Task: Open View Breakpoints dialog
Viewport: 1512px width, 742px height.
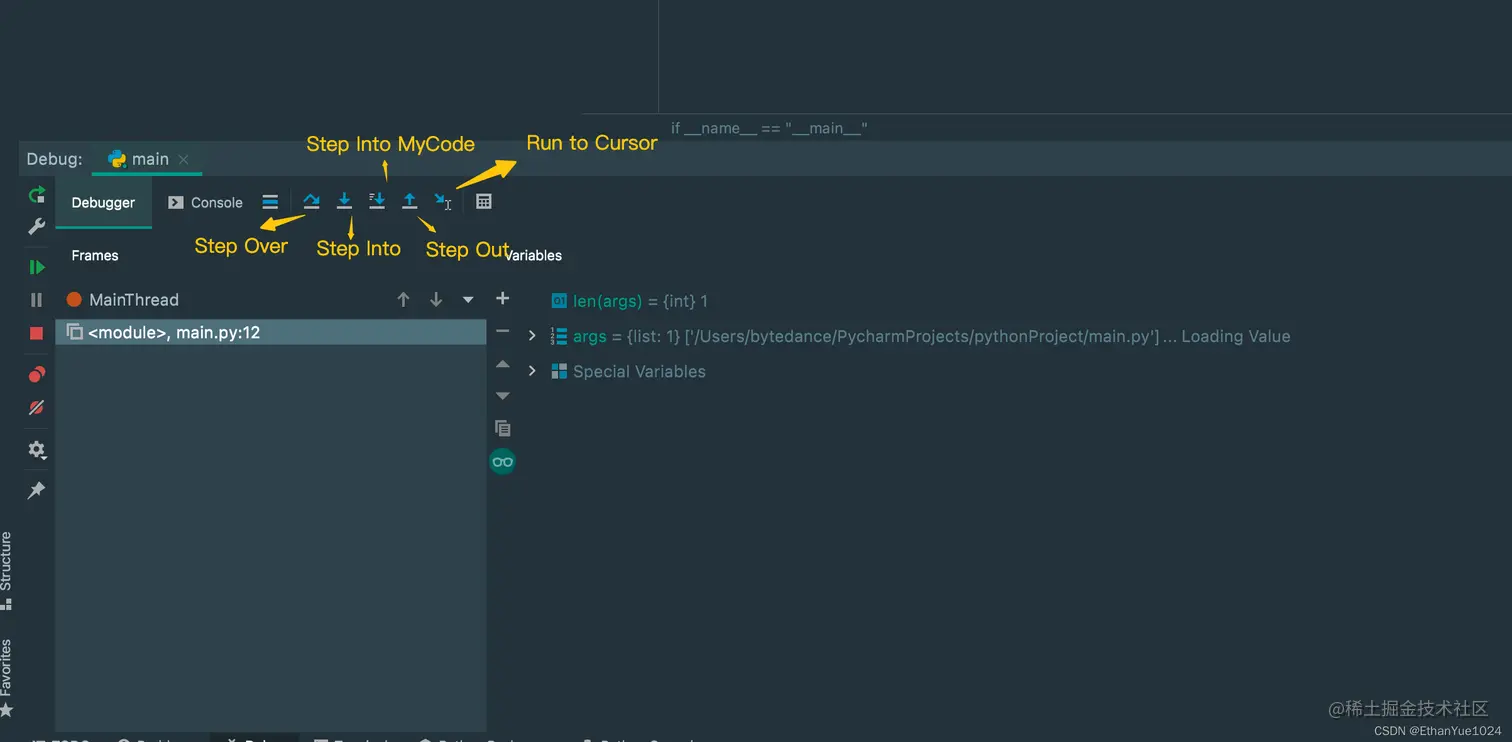Action: click(x=37, y=374)
